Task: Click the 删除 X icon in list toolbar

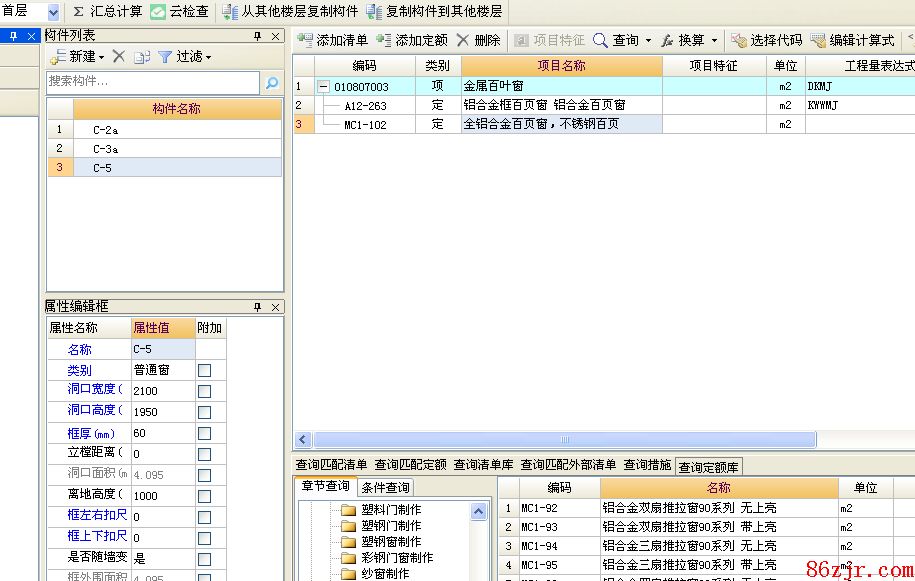Action: (x=463, y=40)
